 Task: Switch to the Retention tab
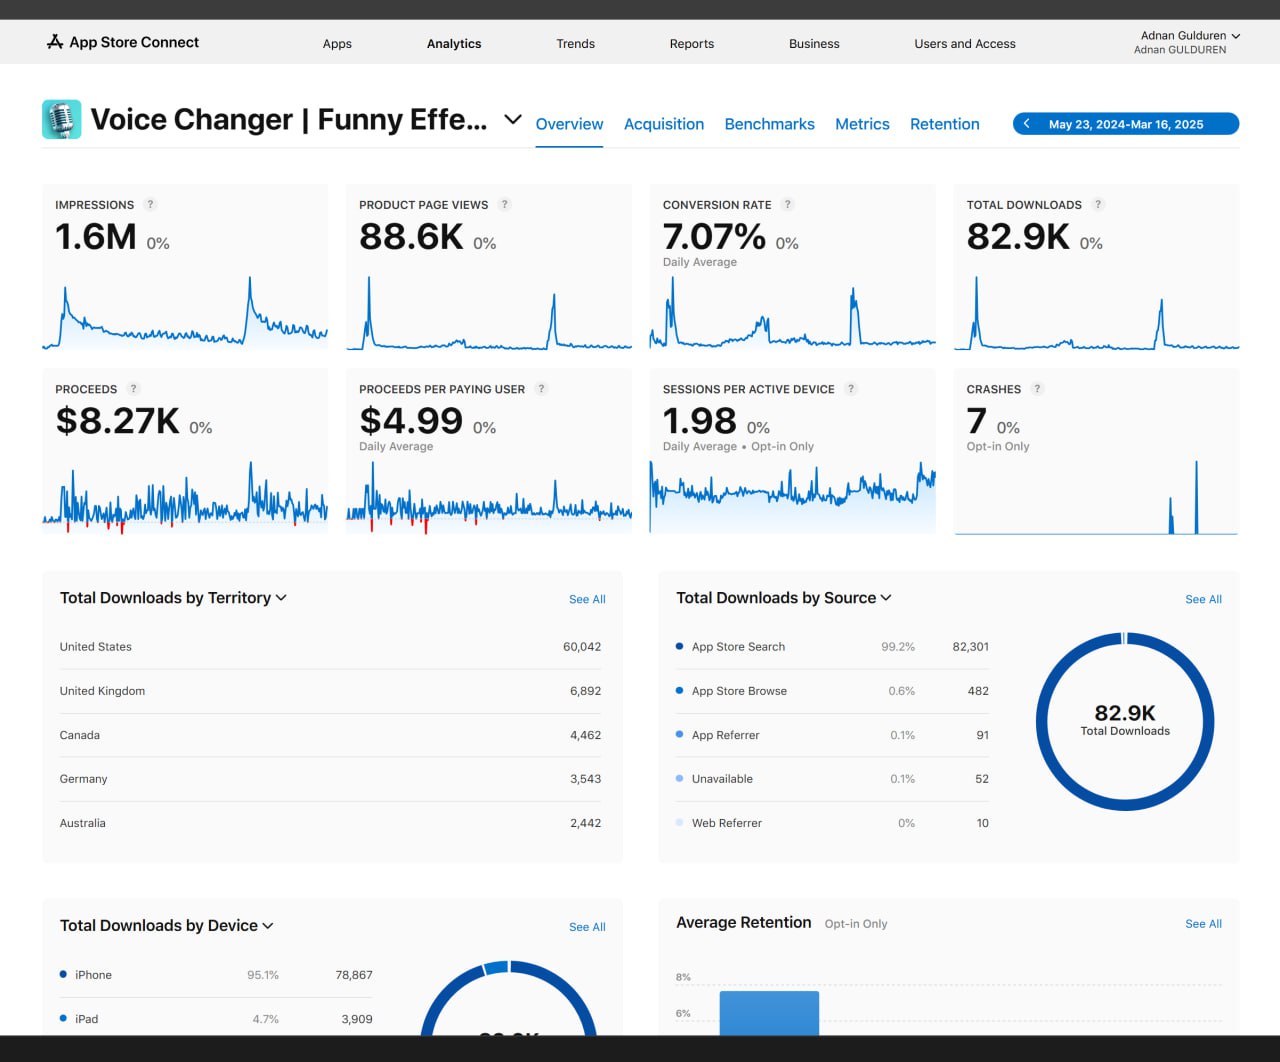[944, 124]
